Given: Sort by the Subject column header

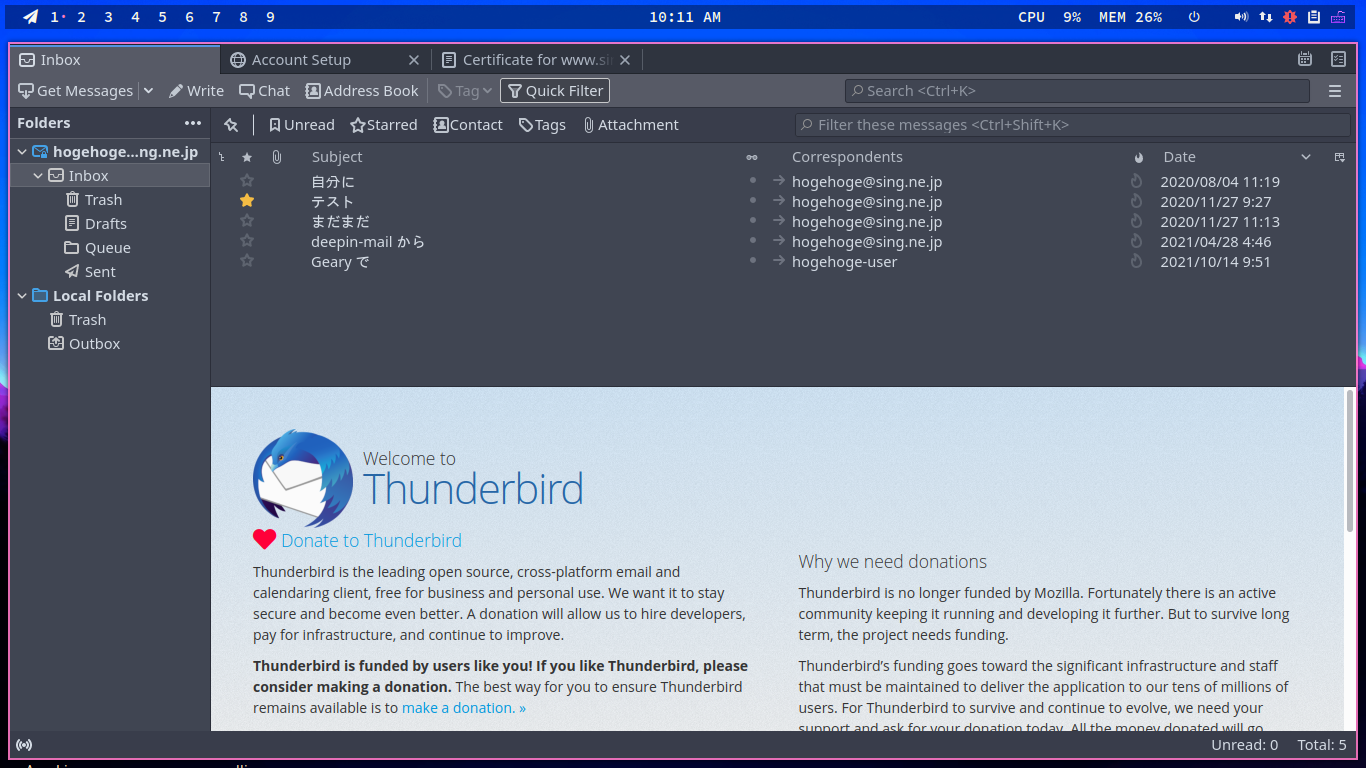Looking at the screenshot, I should (x=337, y=157).
